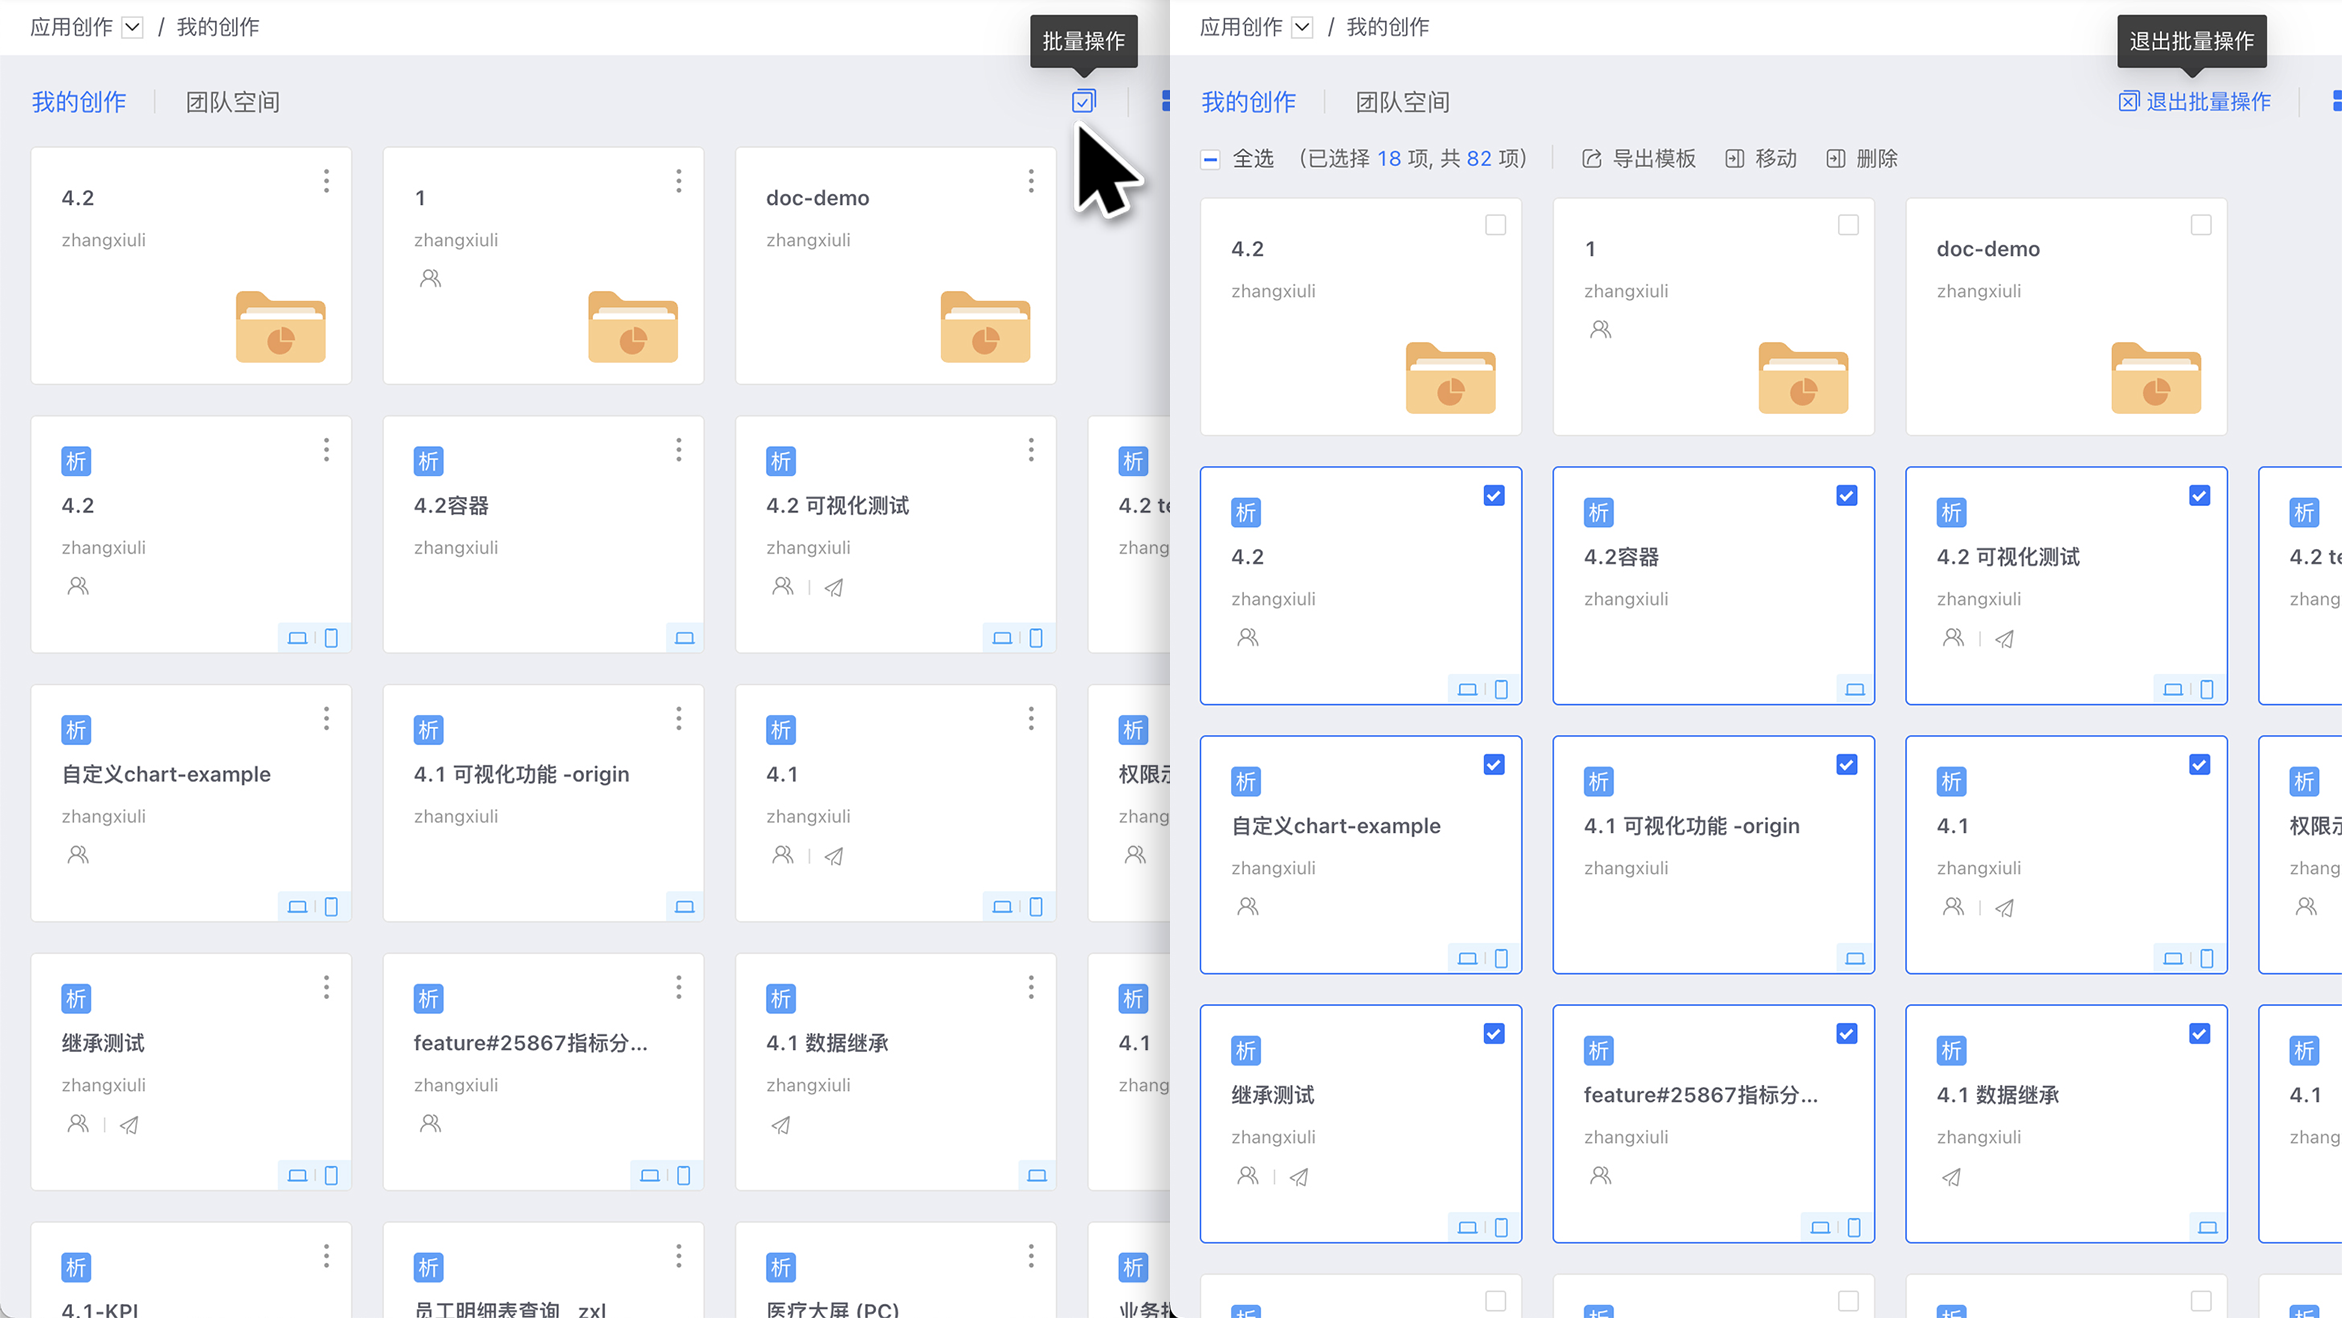Uncheck the right 4.1 可视化功能 -origin checkbox
The image size is (2342, 1318).
click(x=1846, y=765)
